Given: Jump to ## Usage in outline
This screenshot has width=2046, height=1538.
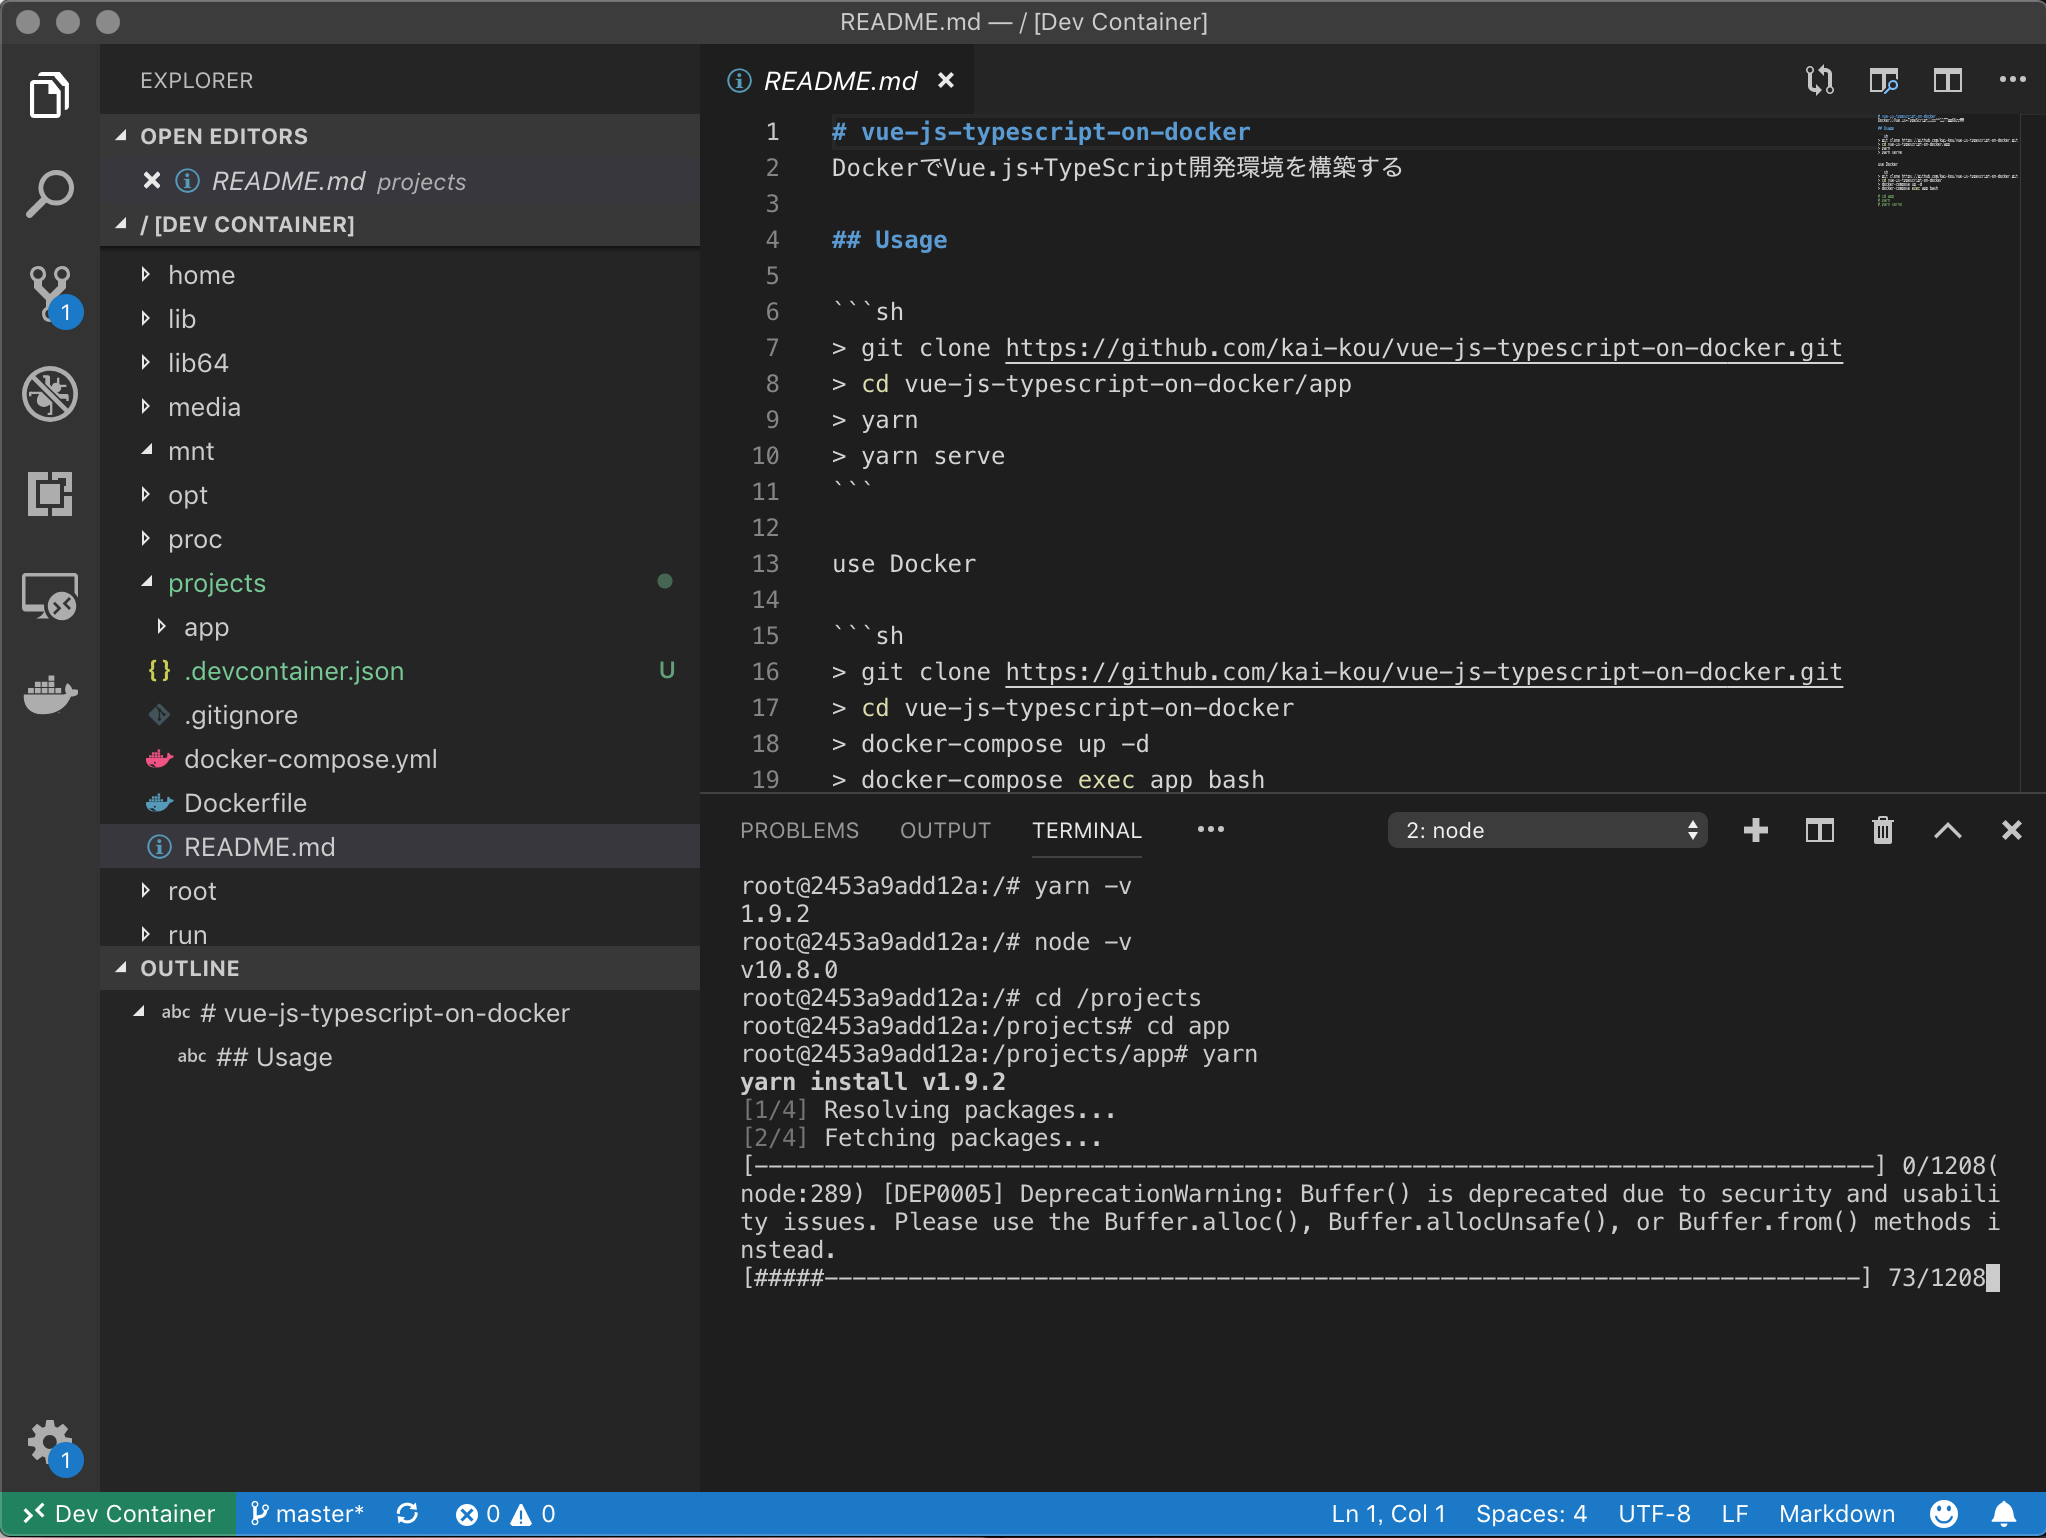Looking at the screenshot, I should (x=400, y=1056).
